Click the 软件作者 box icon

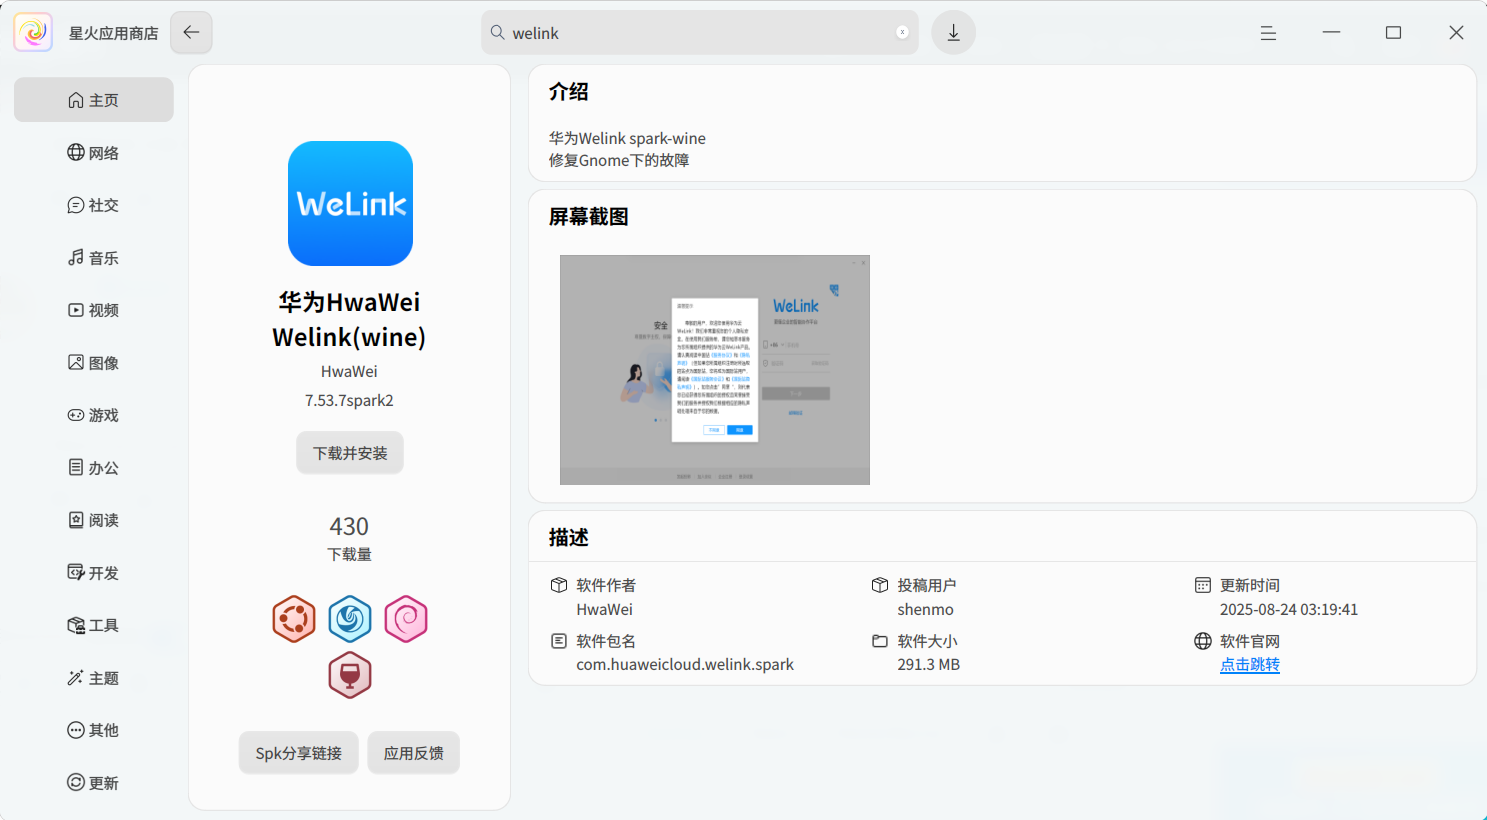click(559, 585)
